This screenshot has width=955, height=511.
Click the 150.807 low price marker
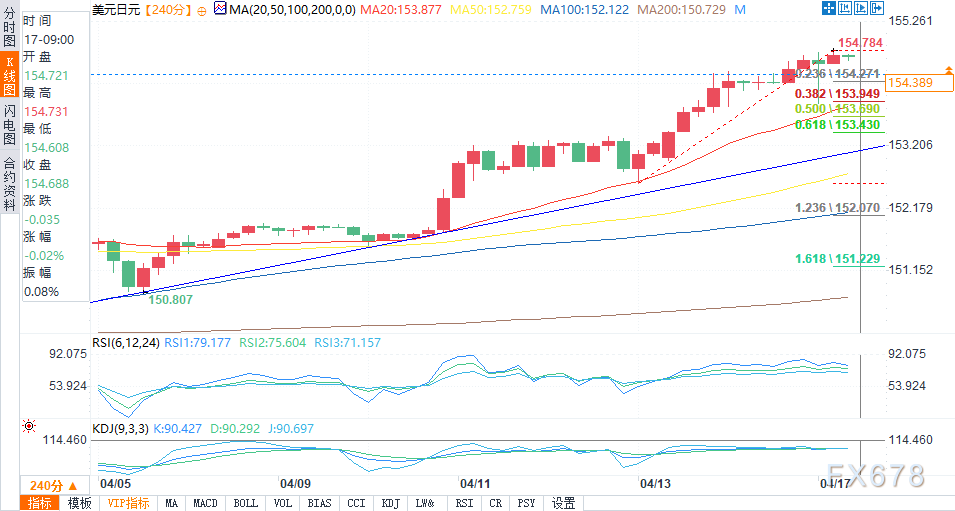coord(171,300)
